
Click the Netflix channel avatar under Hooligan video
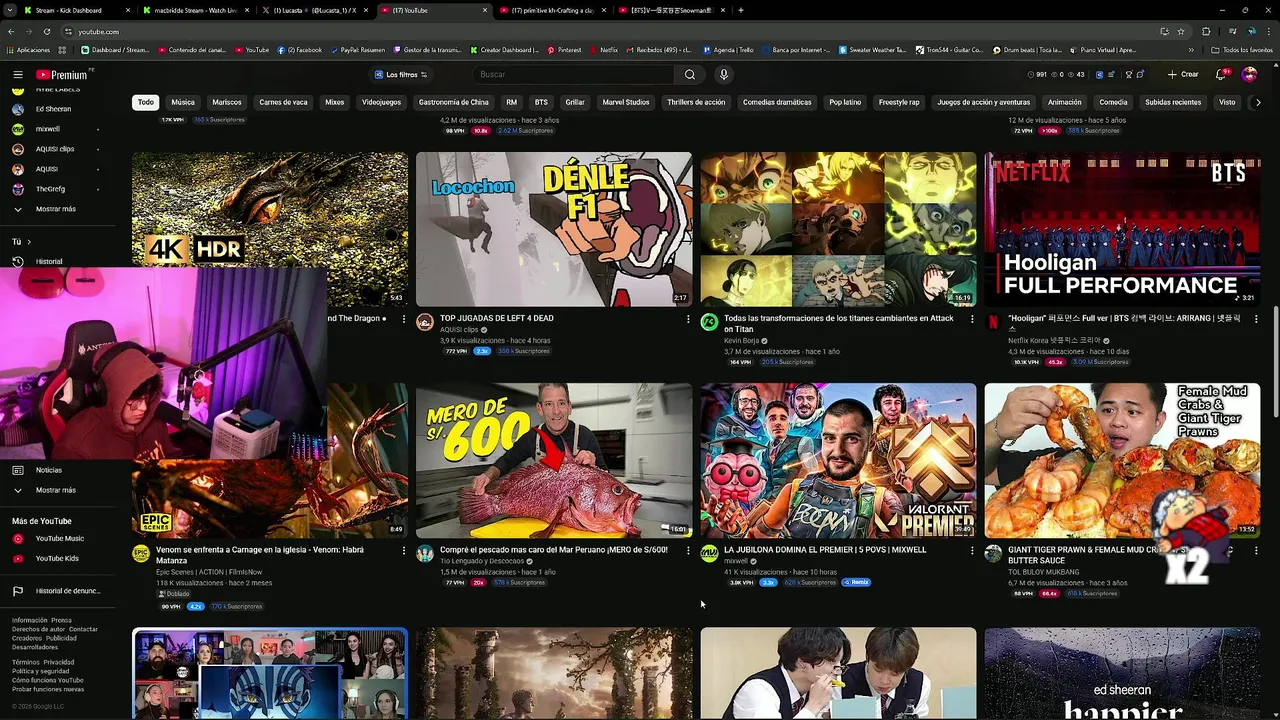[x=993, y=322]
